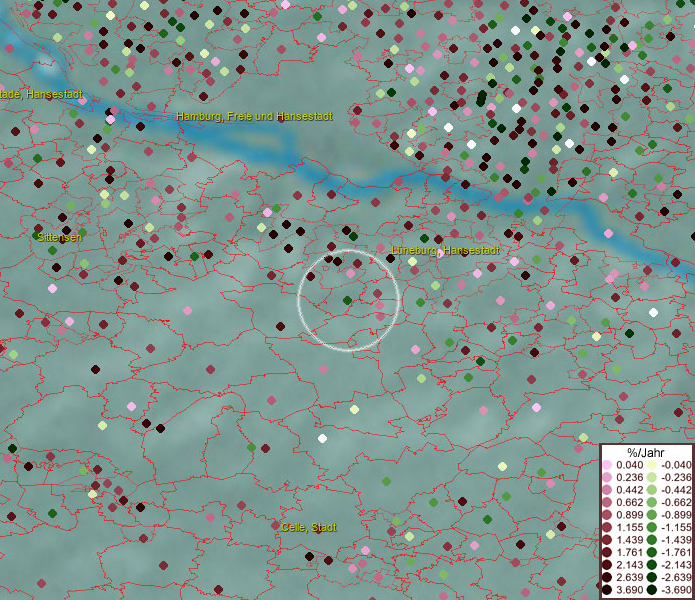Select the 1.439 legend color swatch

[607, 540]
